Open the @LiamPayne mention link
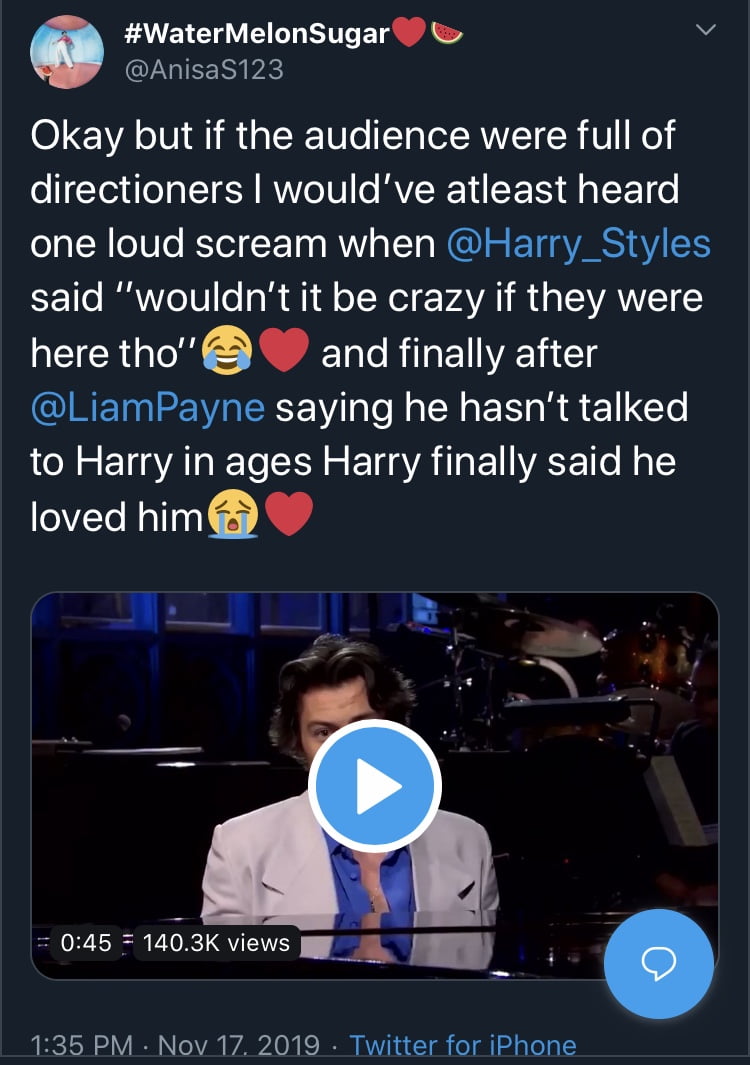The height and width of the screenshot is (1065, 750). (x=149, y=407)
